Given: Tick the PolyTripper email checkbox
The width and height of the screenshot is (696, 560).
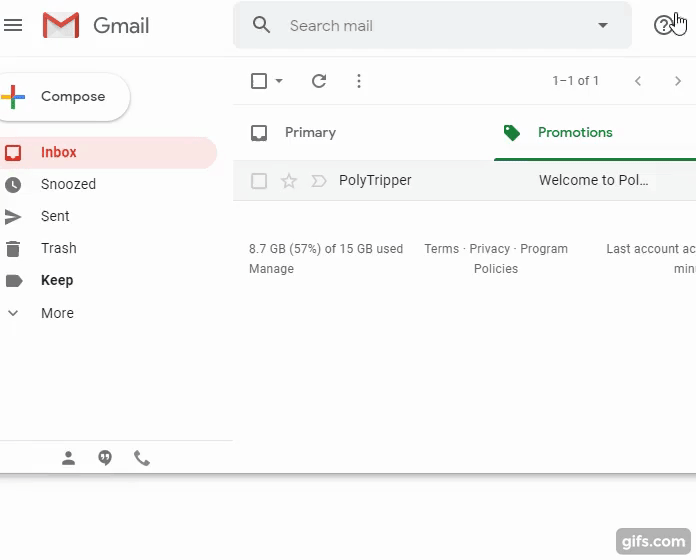Looking at the screenshot, I should point(259,181).
